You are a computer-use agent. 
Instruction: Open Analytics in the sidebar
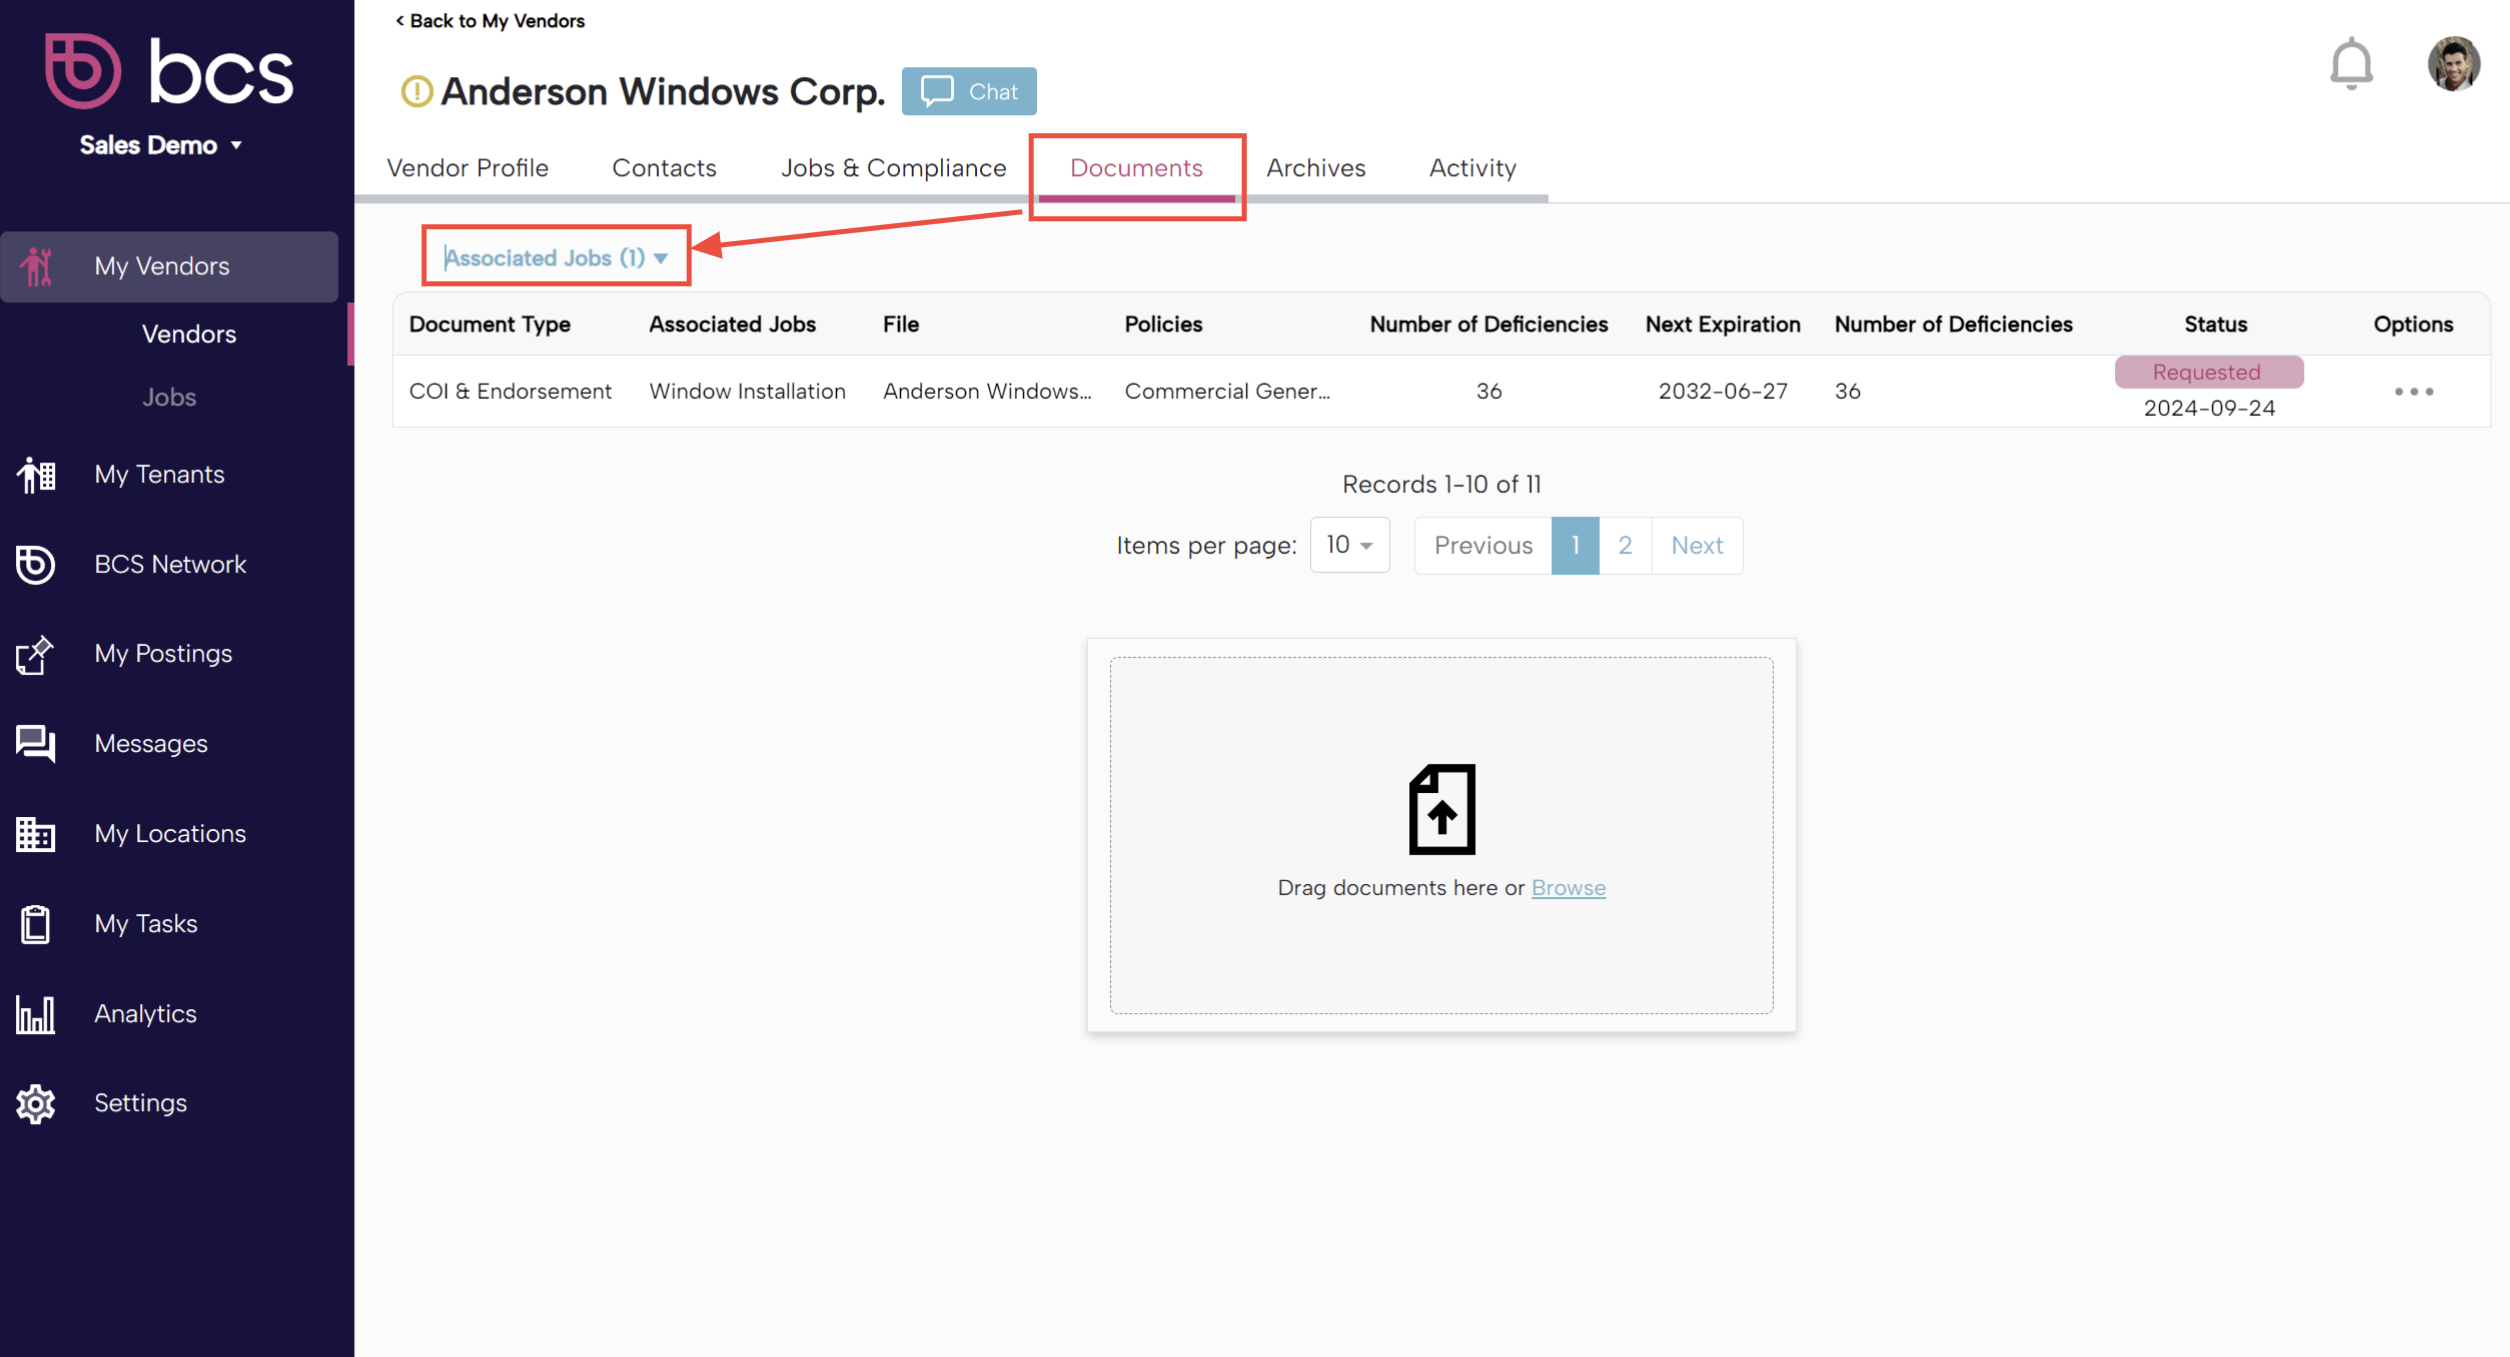[x=145, y=1014]
